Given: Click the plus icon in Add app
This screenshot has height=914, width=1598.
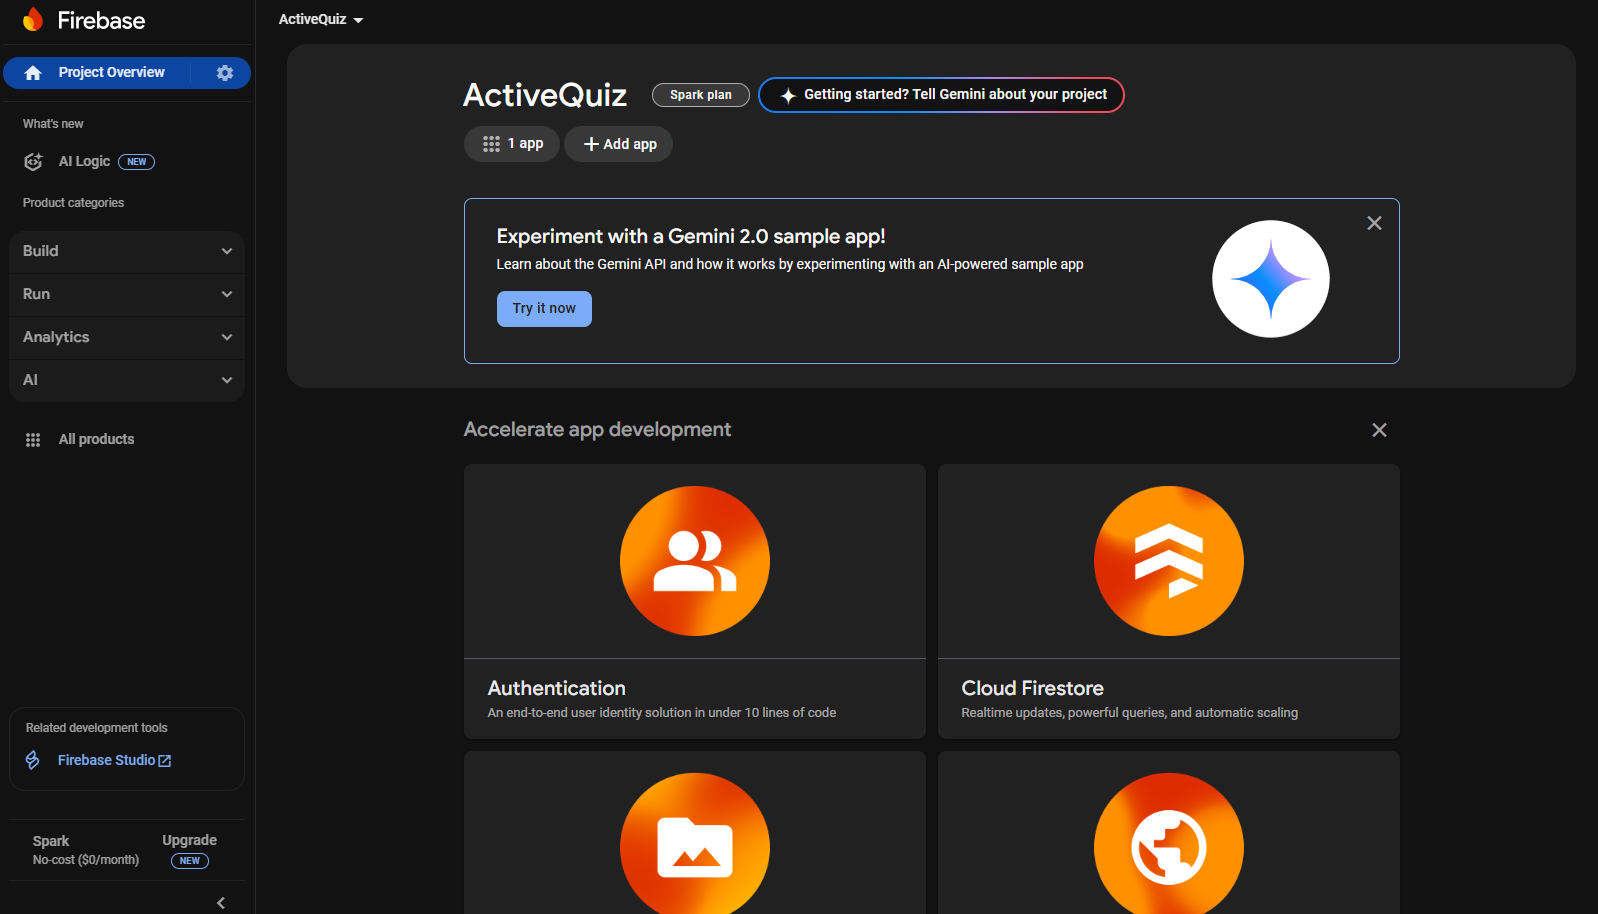Looking at the screenshot, I should 591,144.
